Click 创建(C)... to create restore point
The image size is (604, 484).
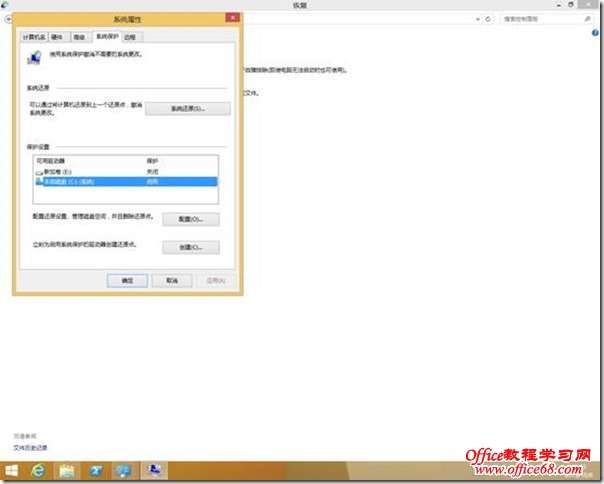pyautogui.click(x=191, y=247)
